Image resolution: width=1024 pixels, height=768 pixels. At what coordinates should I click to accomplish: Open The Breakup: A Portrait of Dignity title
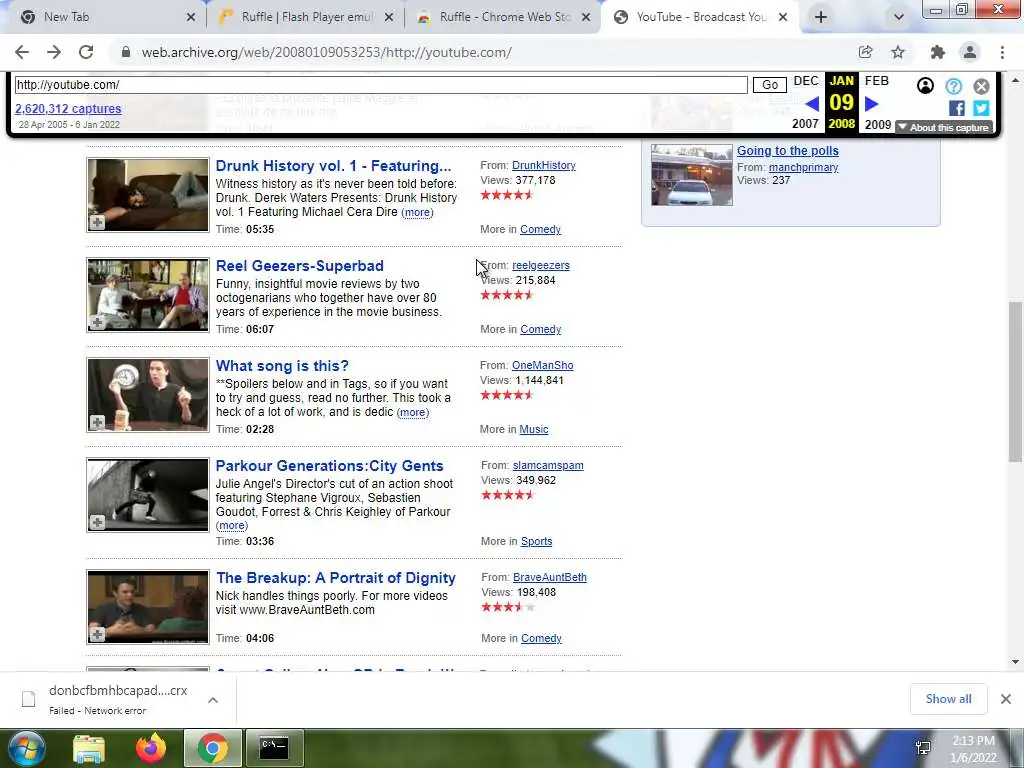click(336, 578)
